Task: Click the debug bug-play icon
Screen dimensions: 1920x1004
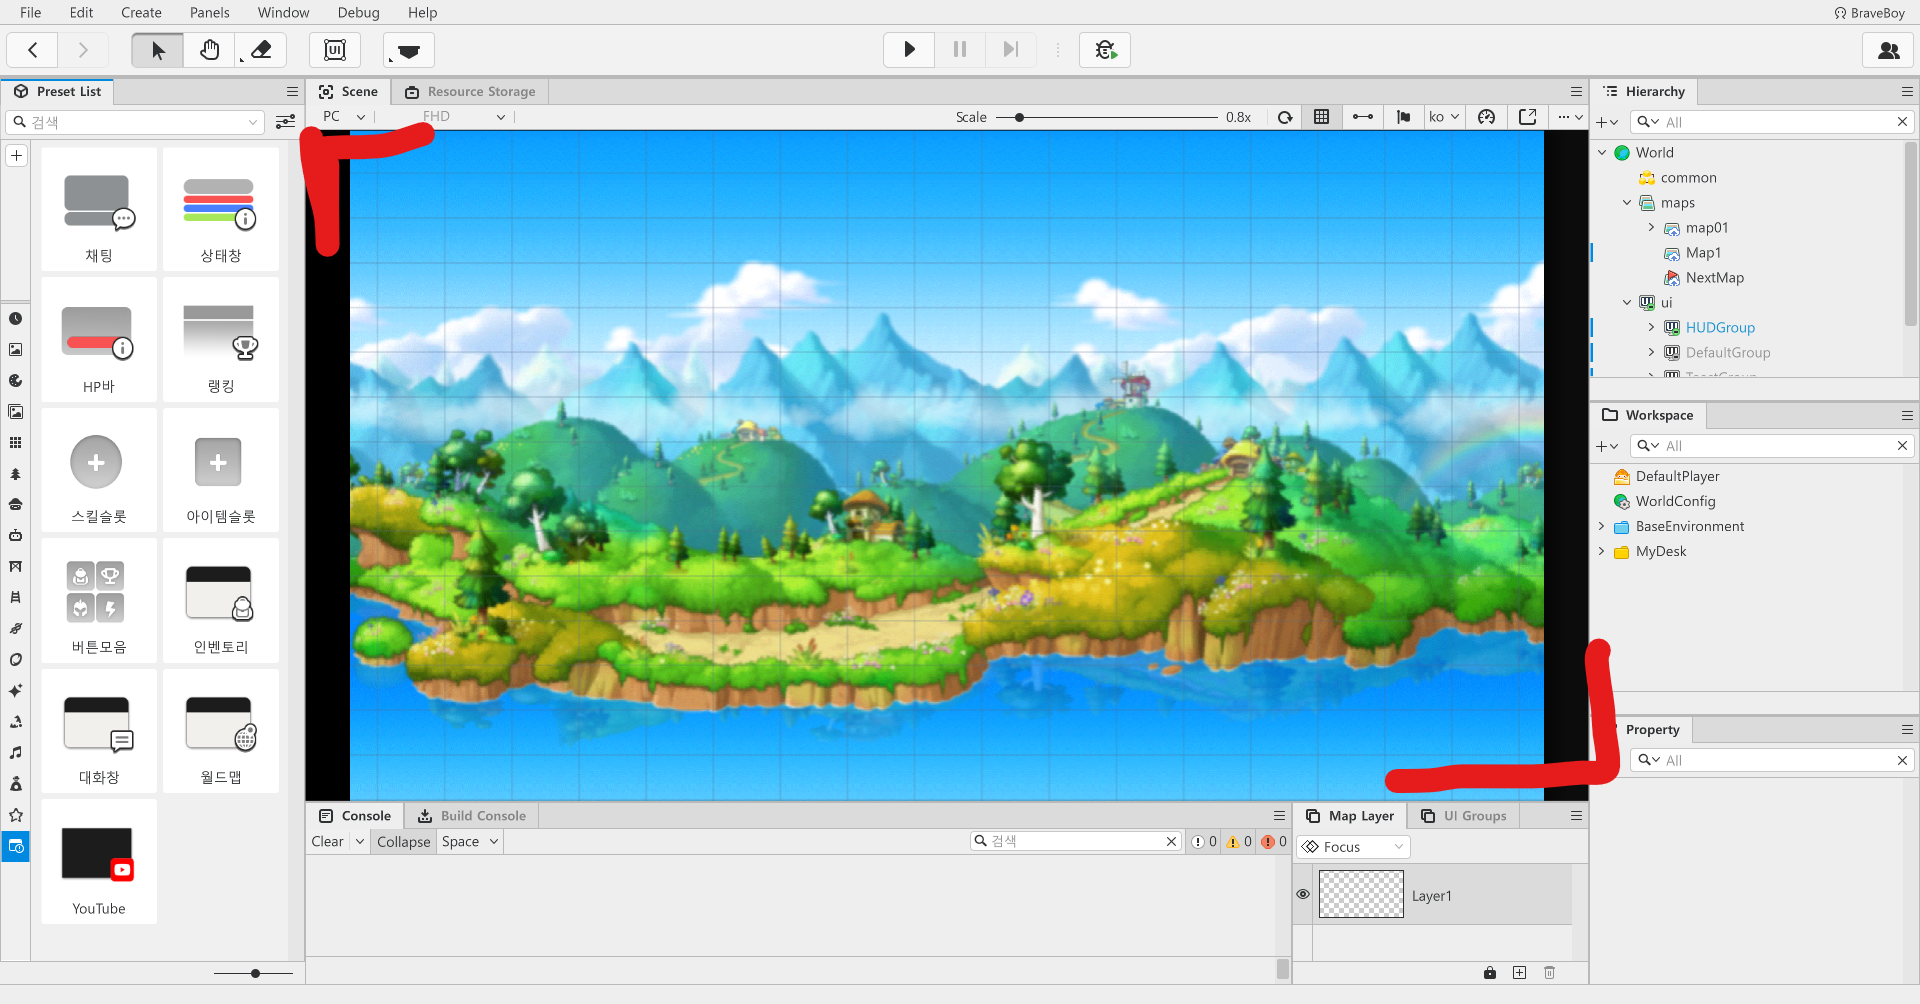Action: click(x=1105, y=50)
